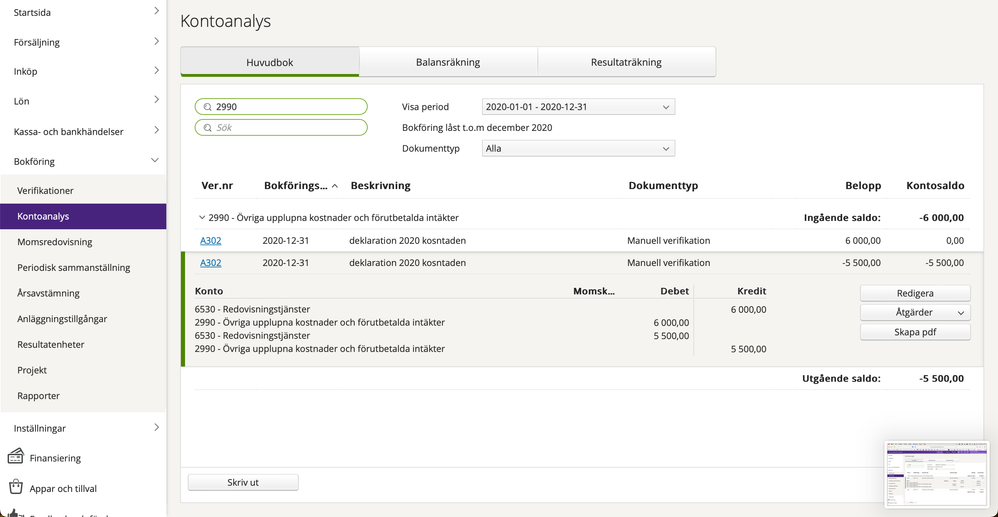Open Momsredovisning in the sidebar
The image size is (998, 517).
(x=55, y=242)
